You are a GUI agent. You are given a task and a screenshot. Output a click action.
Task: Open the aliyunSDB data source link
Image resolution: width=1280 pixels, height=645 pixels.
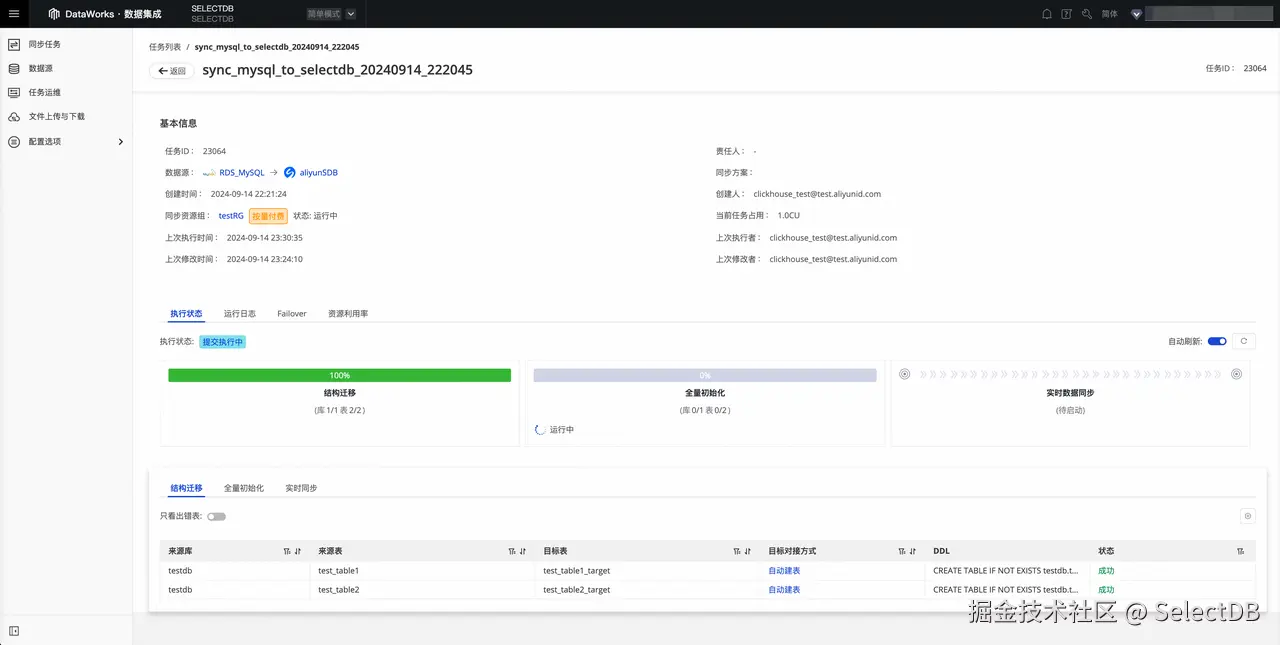click(x=319, y=173)
